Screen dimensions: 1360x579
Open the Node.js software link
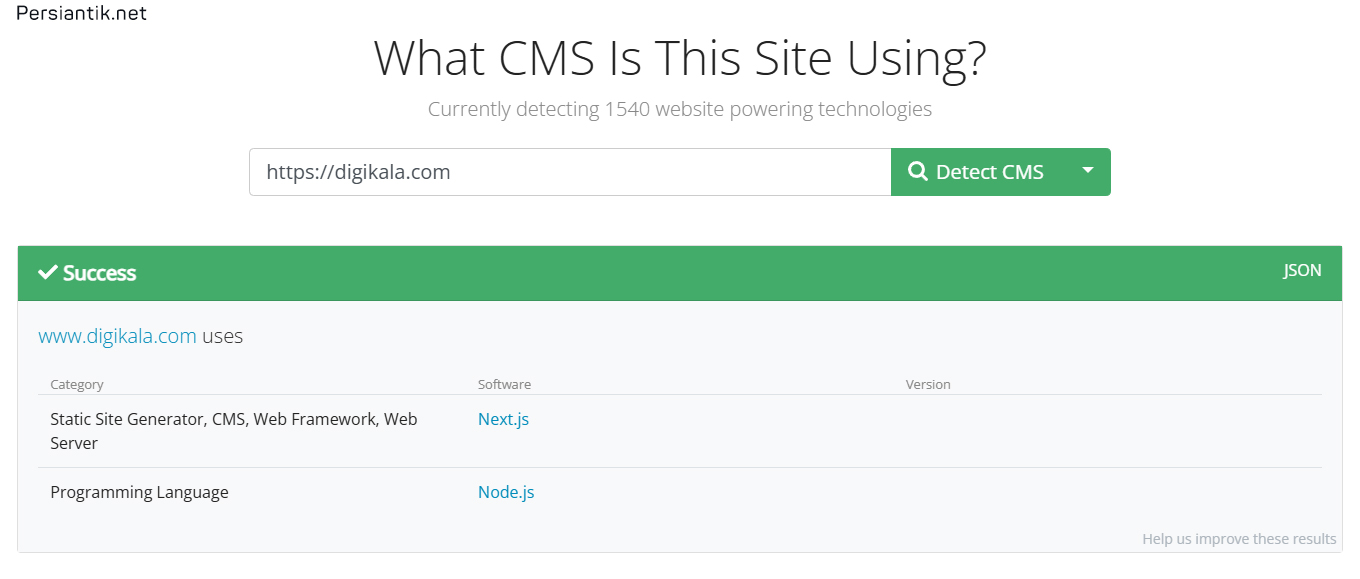click(506, 492)
